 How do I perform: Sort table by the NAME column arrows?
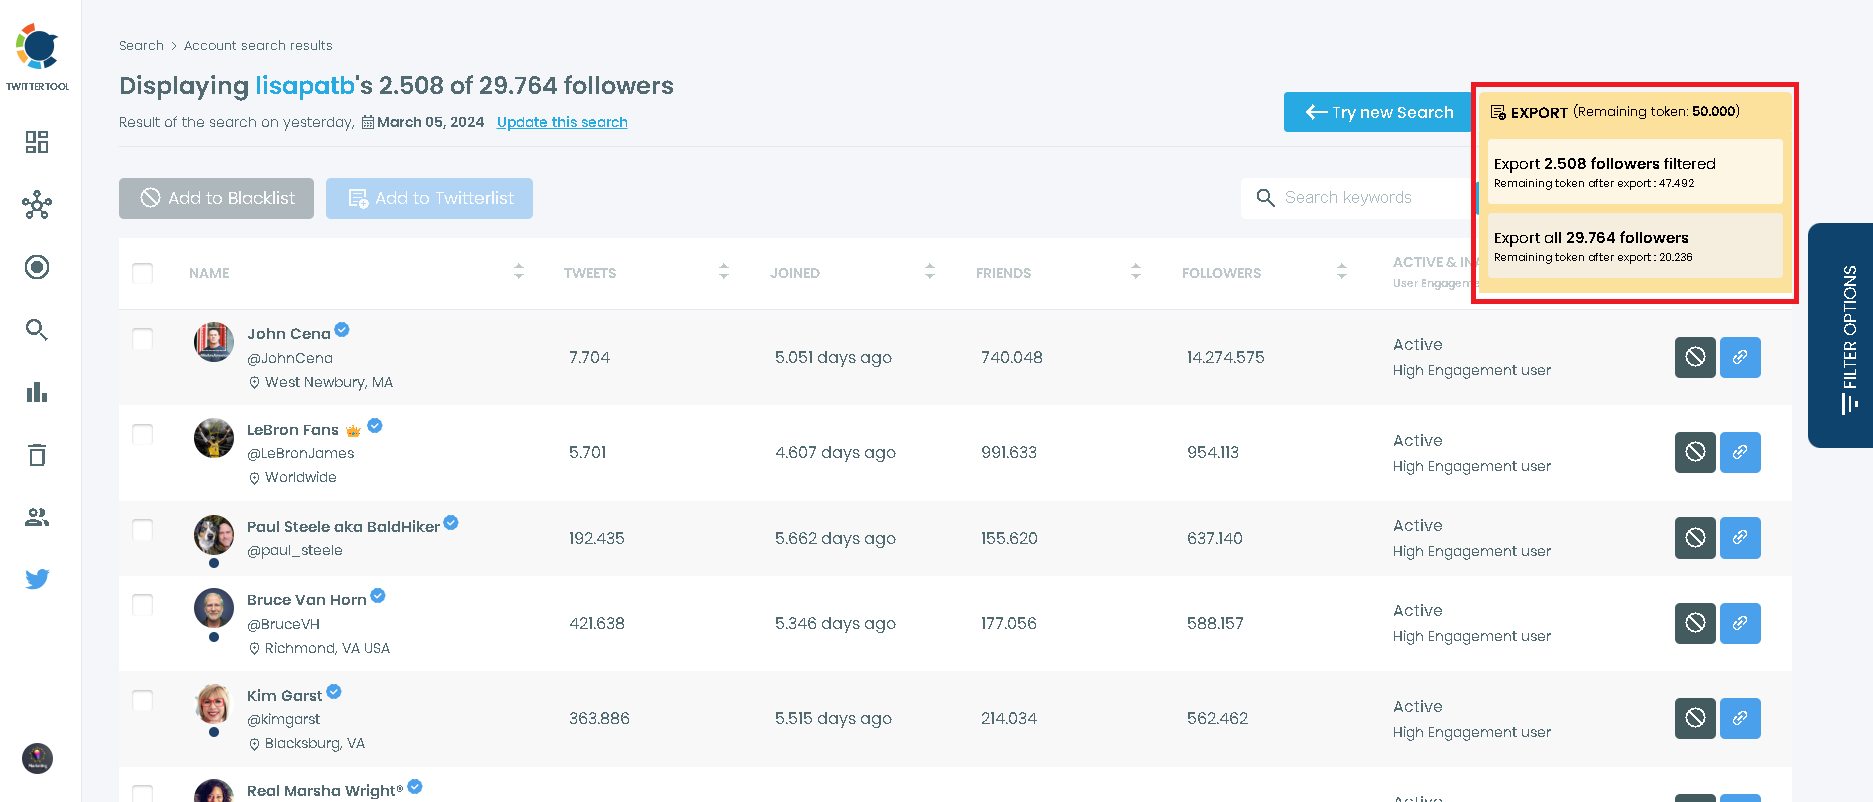click(x=518, y=271)
